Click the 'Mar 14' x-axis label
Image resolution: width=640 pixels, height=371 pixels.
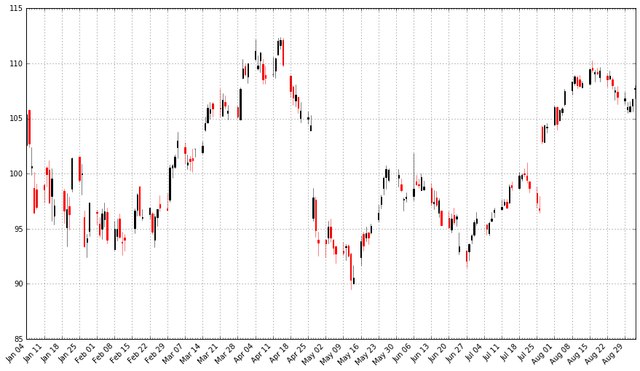click(x=191, y=353)
